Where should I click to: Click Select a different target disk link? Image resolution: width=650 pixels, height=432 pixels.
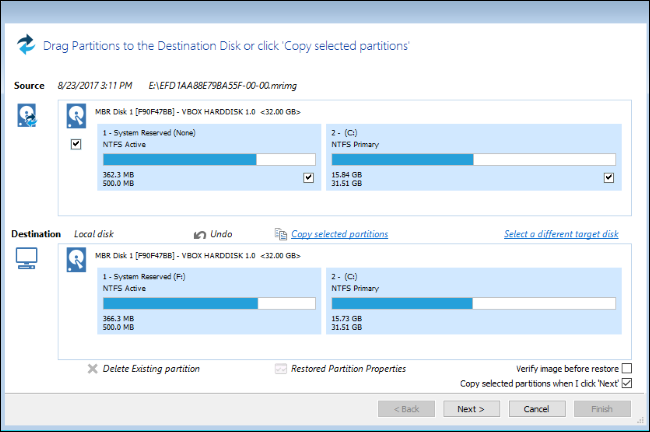coord(561,234)
